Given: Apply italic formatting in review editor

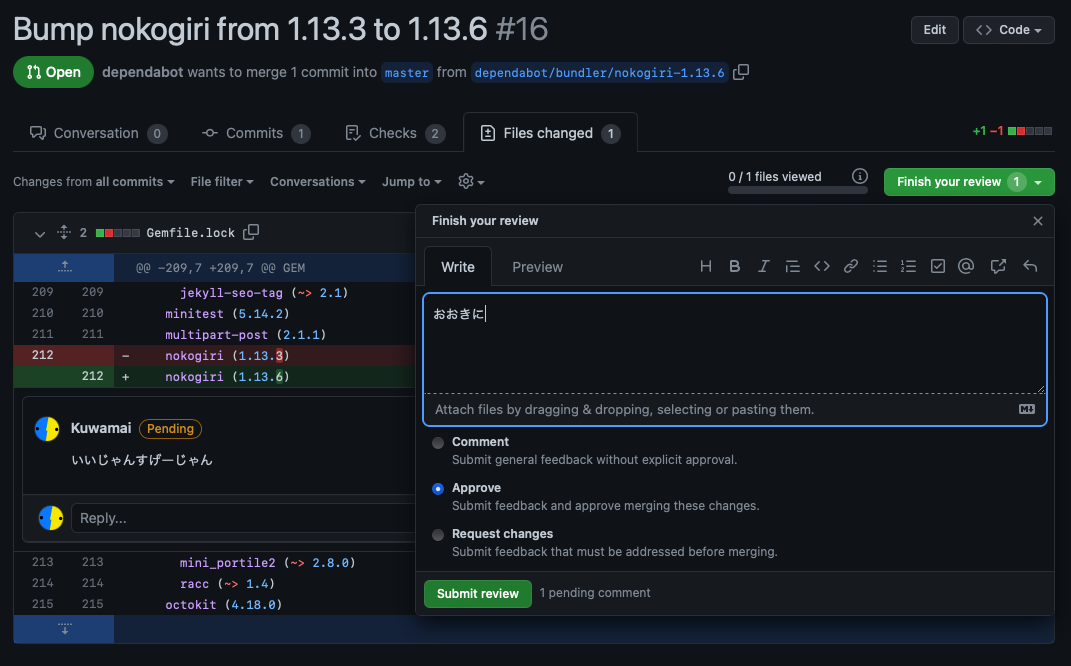Looking at the screenshot, I should [763, 266].
